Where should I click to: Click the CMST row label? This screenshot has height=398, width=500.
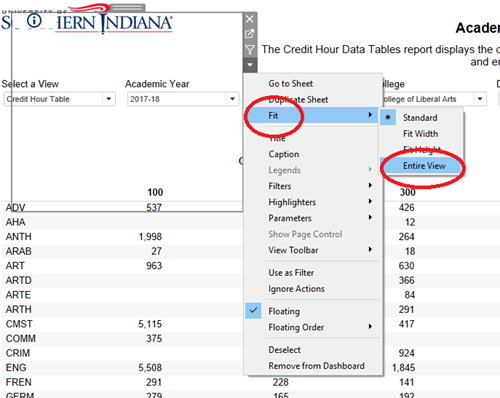19,324
